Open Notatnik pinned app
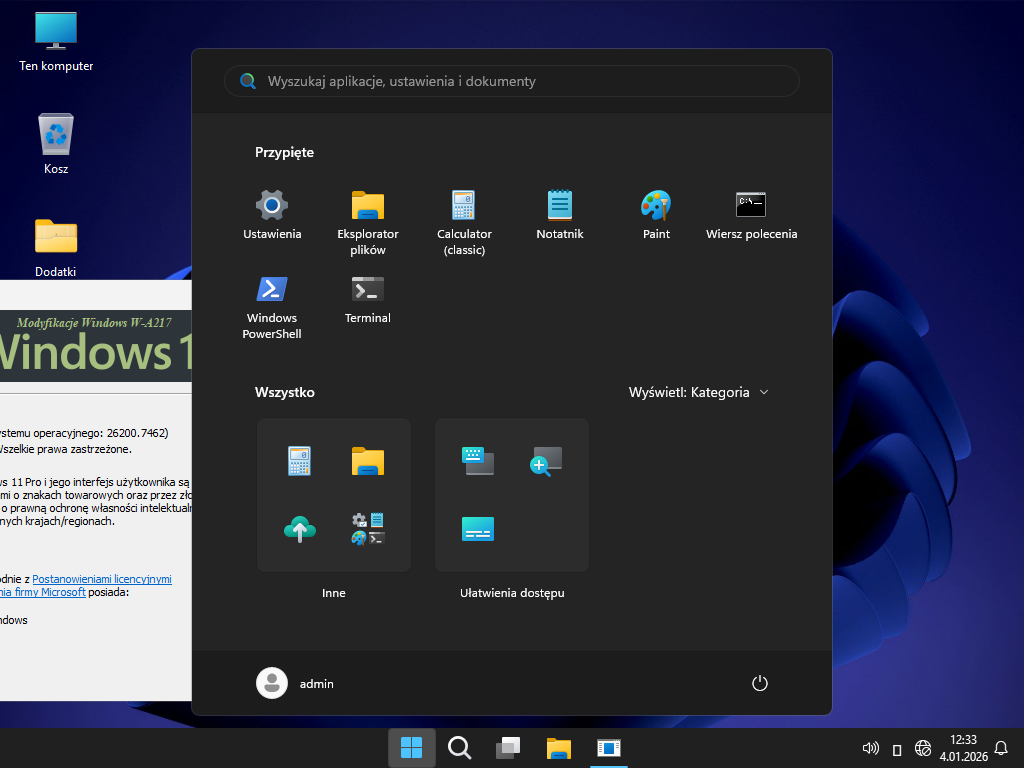The width and height of the screenshot is (1024, 768). click(x=560, y=215)
